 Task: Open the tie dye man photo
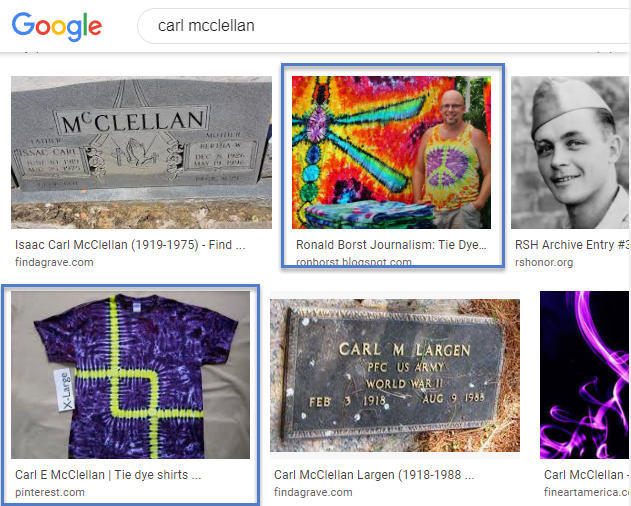click(391, 153)
